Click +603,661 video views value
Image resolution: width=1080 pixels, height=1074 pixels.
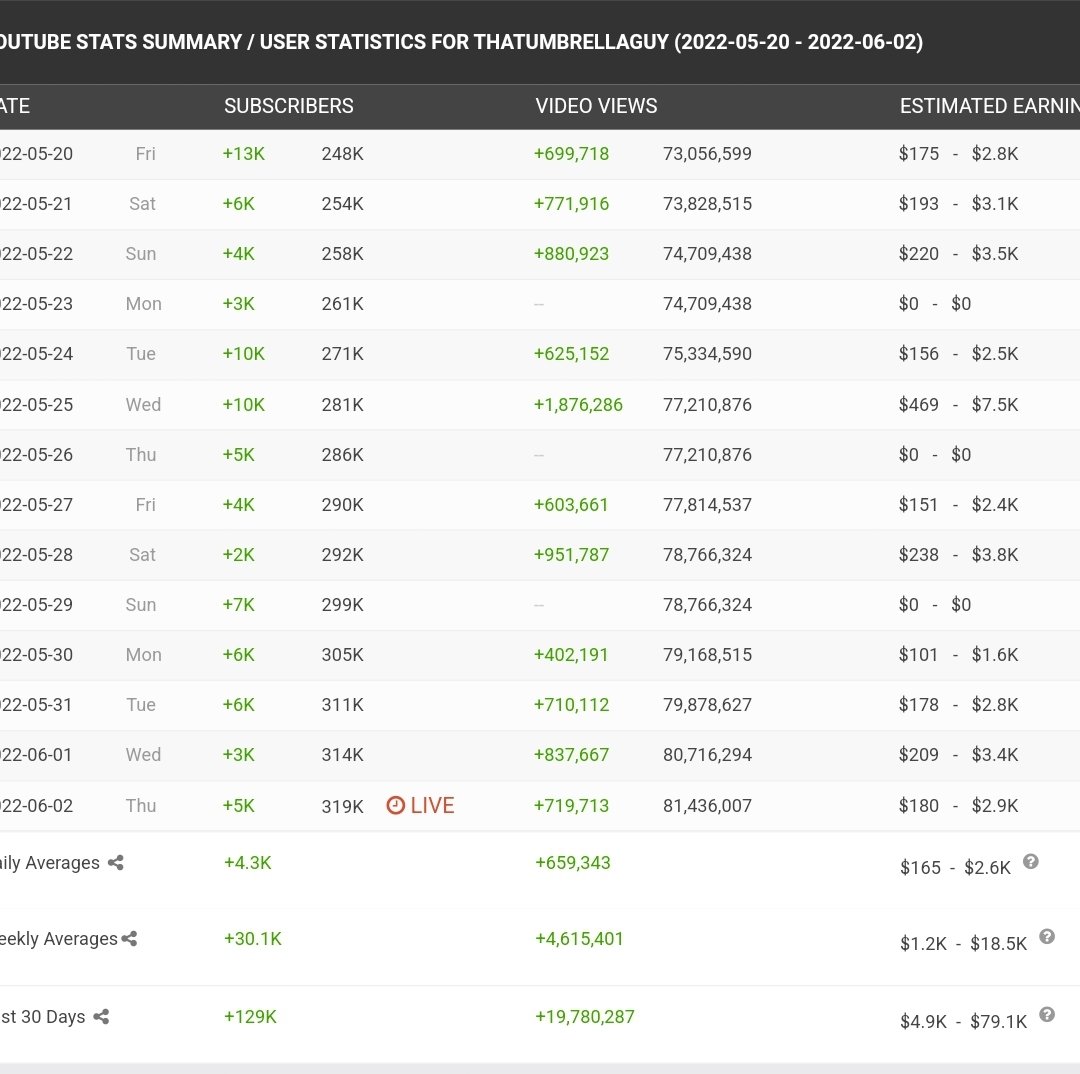click(x=571, y=504)
